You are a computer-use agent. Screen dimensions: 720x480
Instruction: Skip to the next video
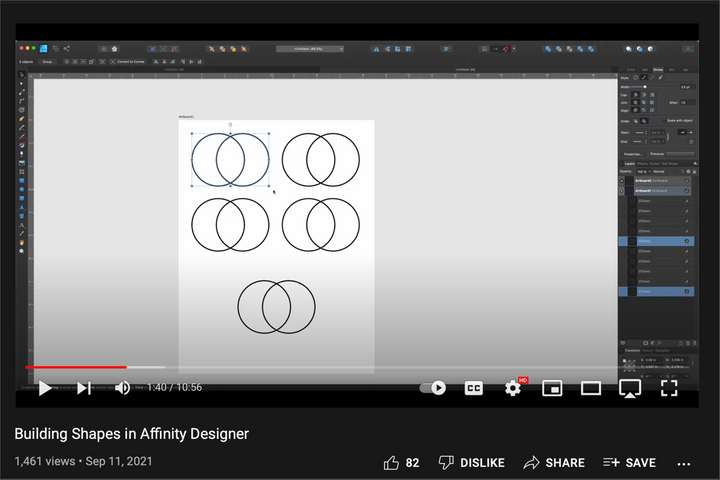coord(84,388)
